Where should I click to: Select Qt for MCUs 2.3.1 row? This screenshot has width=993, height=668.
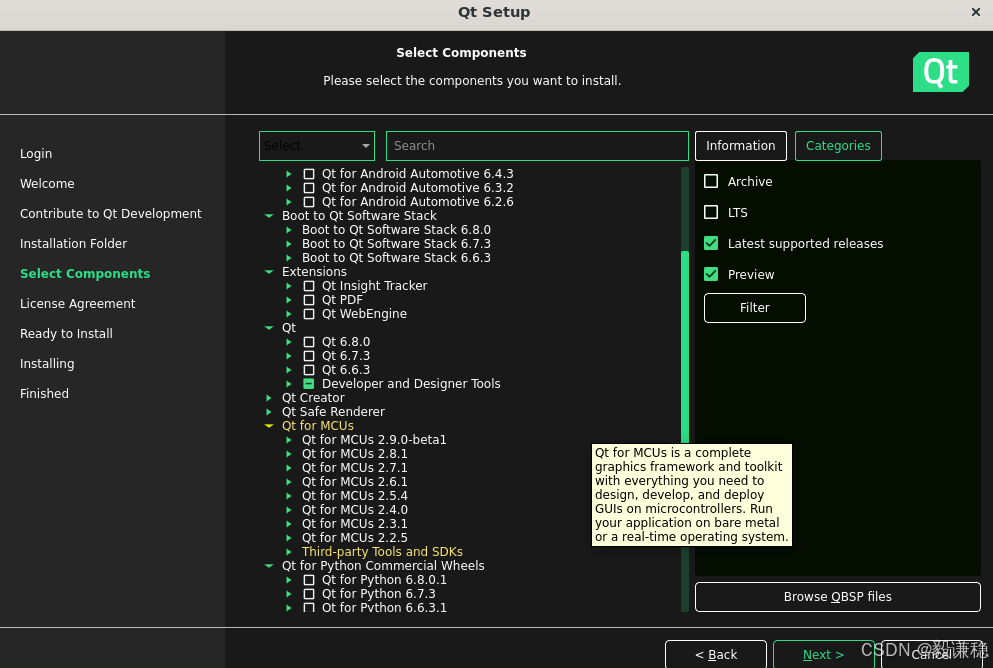[x=355, y=524]
